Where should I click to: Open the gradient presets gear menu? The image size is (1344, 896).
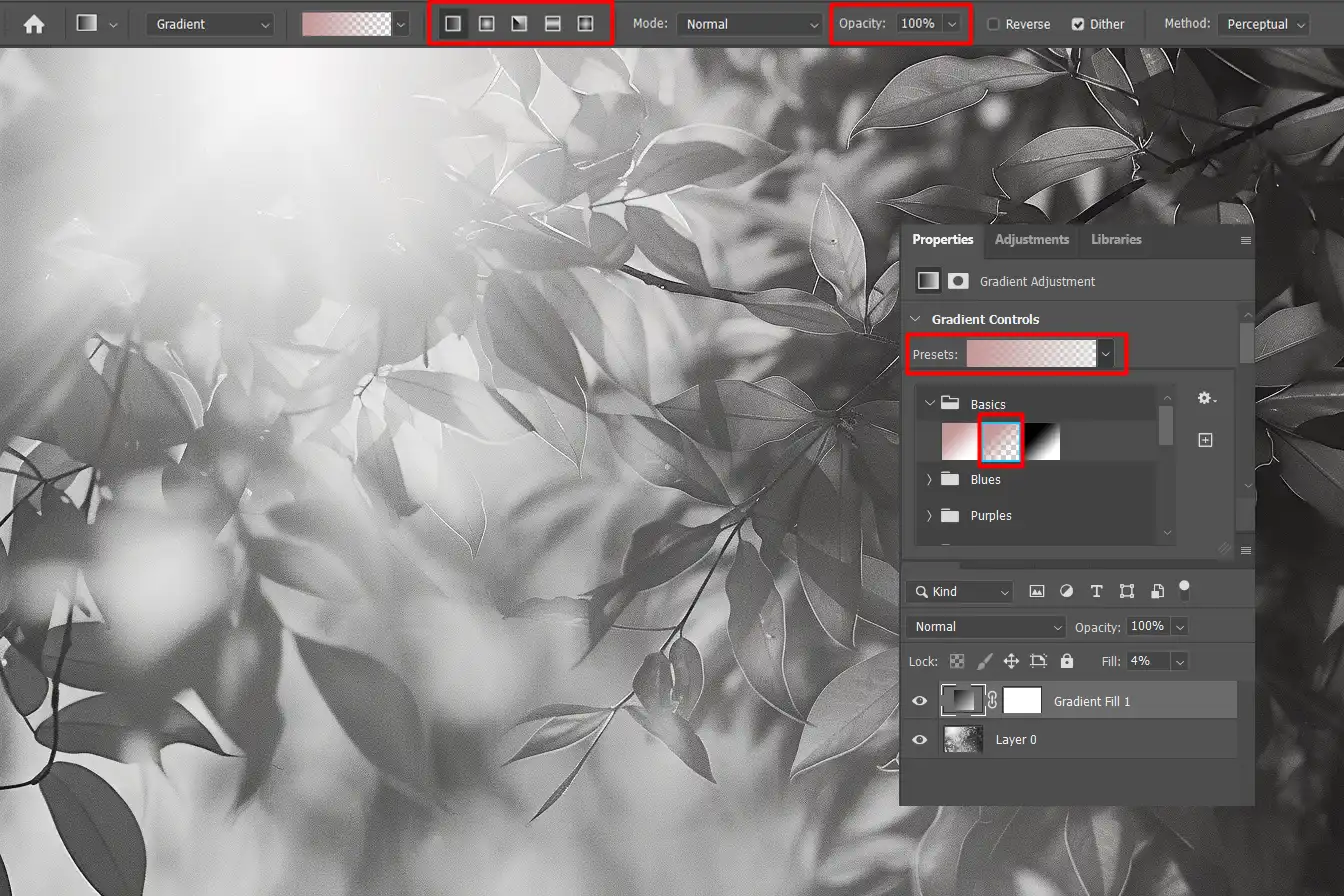coord(1206,398)
